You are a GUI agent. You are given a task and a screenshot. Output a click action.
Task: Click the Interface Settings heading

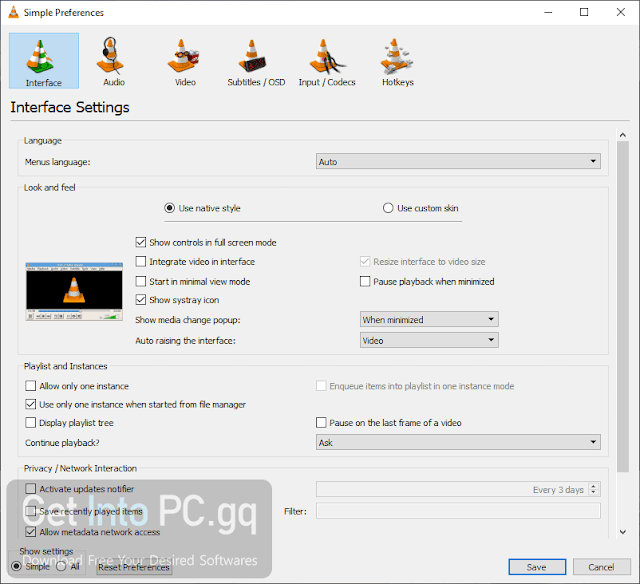pos(70,107)
